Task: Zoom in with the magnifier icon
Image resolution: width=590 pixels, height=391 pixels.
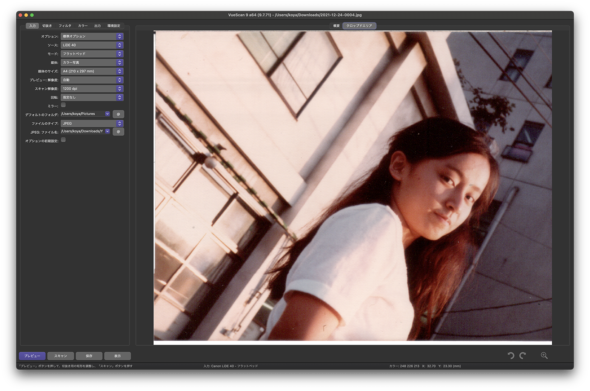Action: tap(544, 355)
